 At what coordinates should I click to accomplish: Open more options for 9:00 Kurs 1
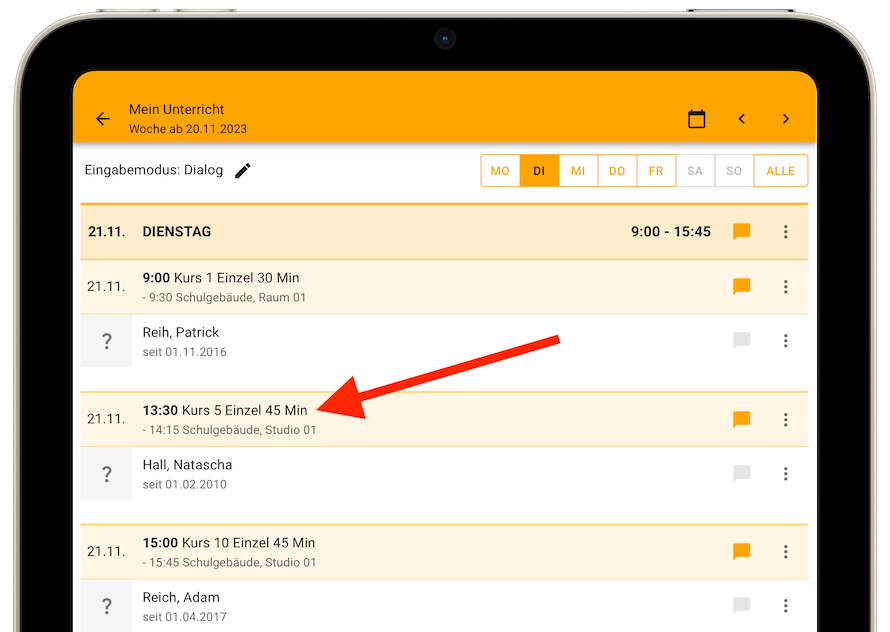click(x=786, y=287)
